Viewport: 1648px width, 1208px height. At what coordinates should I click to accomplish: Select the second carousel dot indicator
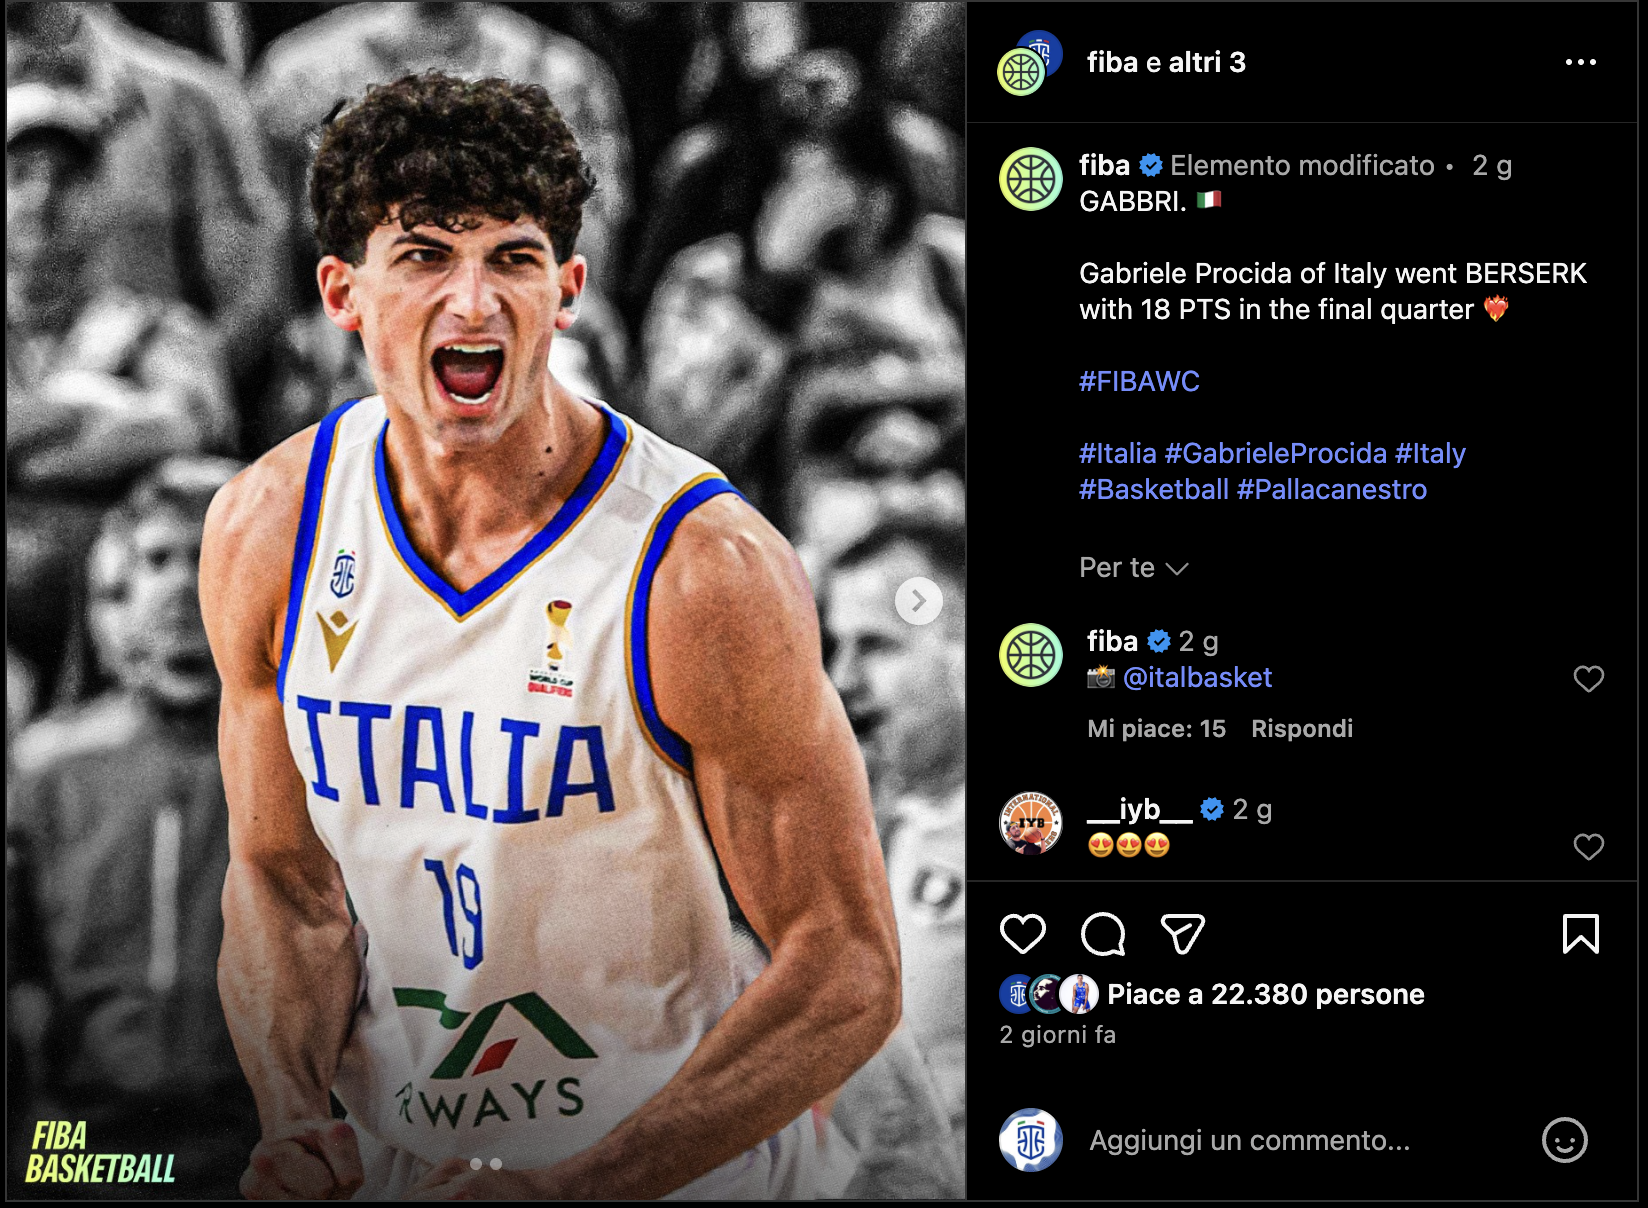(496, 1164)
